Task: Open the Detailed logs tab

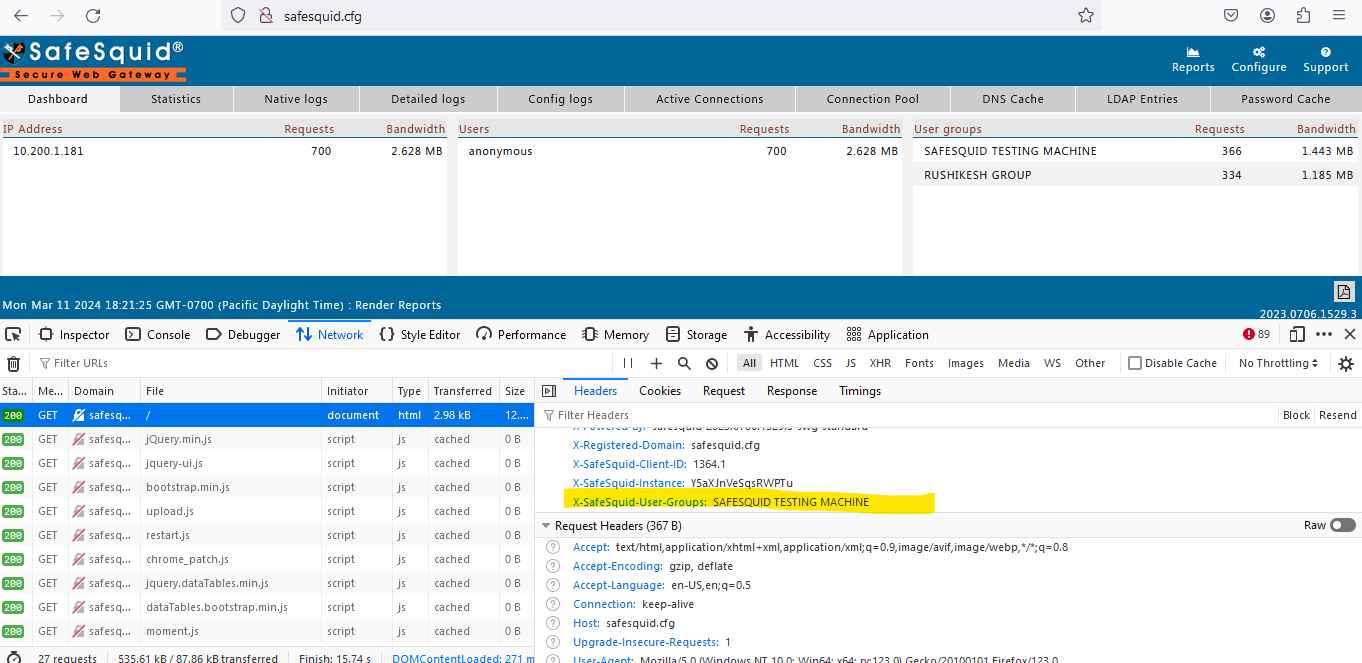Action: (428, 99)
